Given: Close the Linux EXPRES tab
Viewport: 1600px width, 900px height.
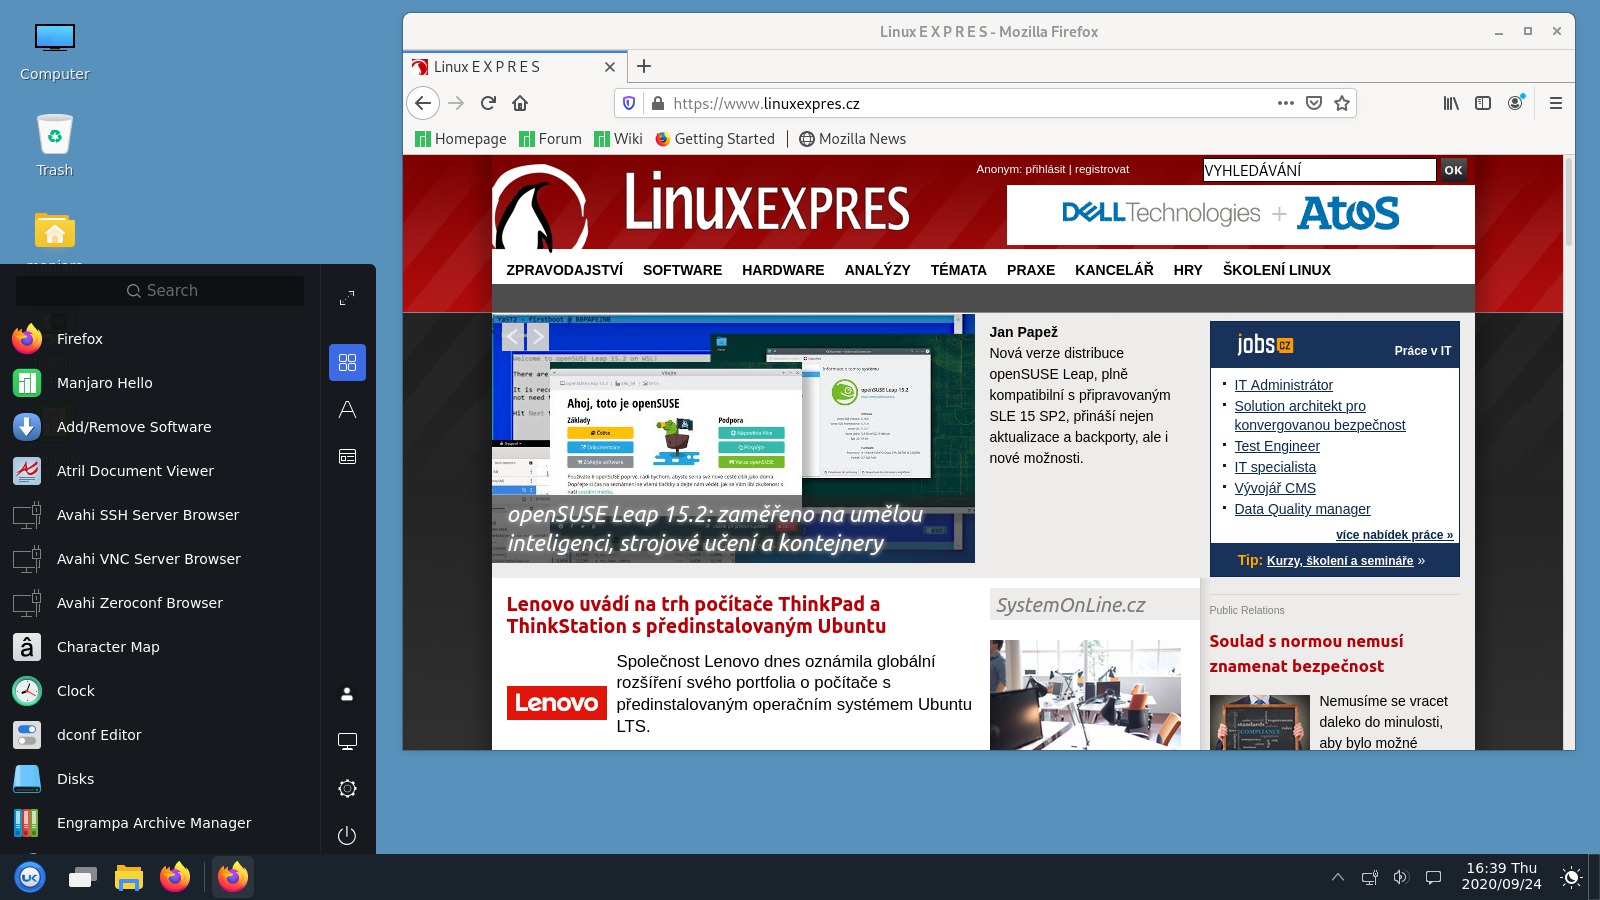Looking at the screenshot, I should coord(610,67).
